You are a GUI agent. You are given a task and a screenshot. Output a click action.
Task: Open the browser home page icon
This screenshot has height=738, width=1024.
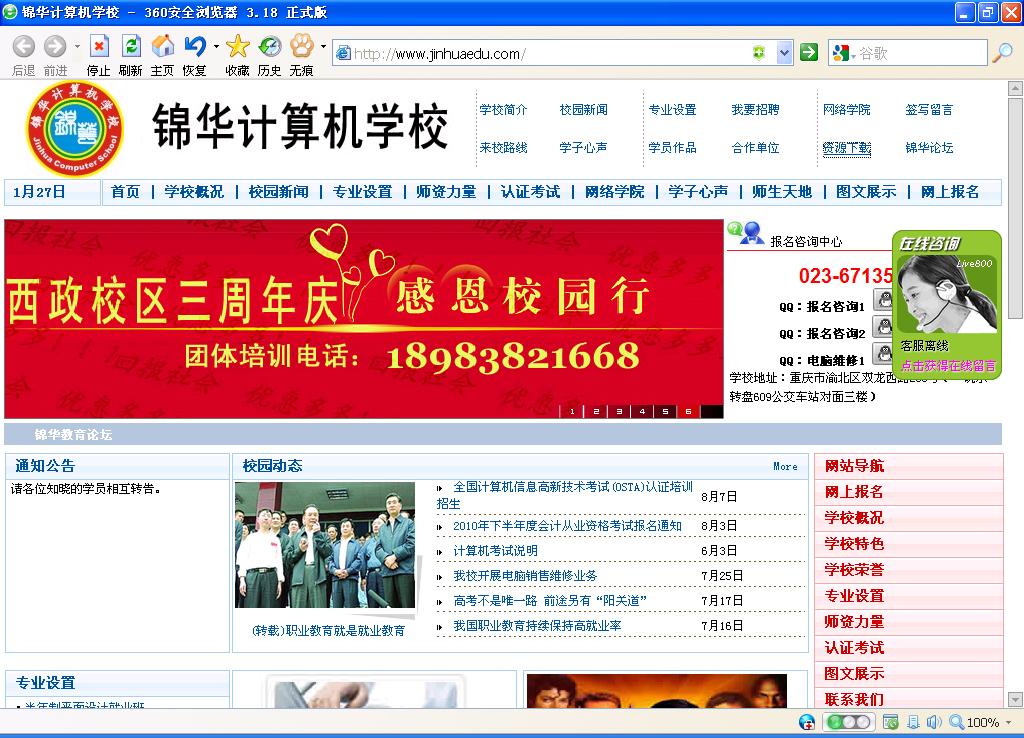[x=163, y=47]
